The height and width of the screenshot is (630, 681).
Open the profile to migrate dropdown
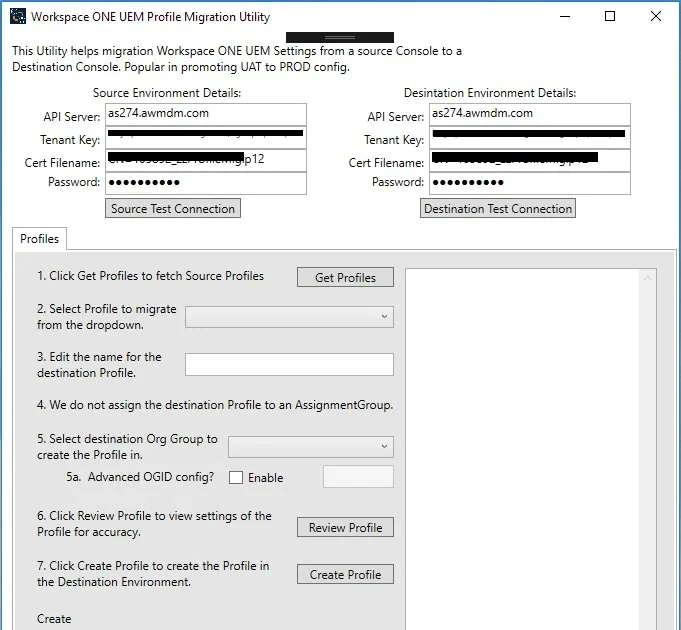(x=289, y=317)
